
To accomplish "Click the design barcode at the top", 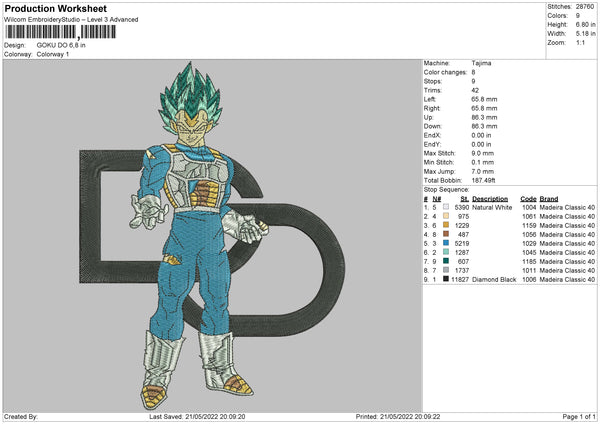I will point(58,33).
